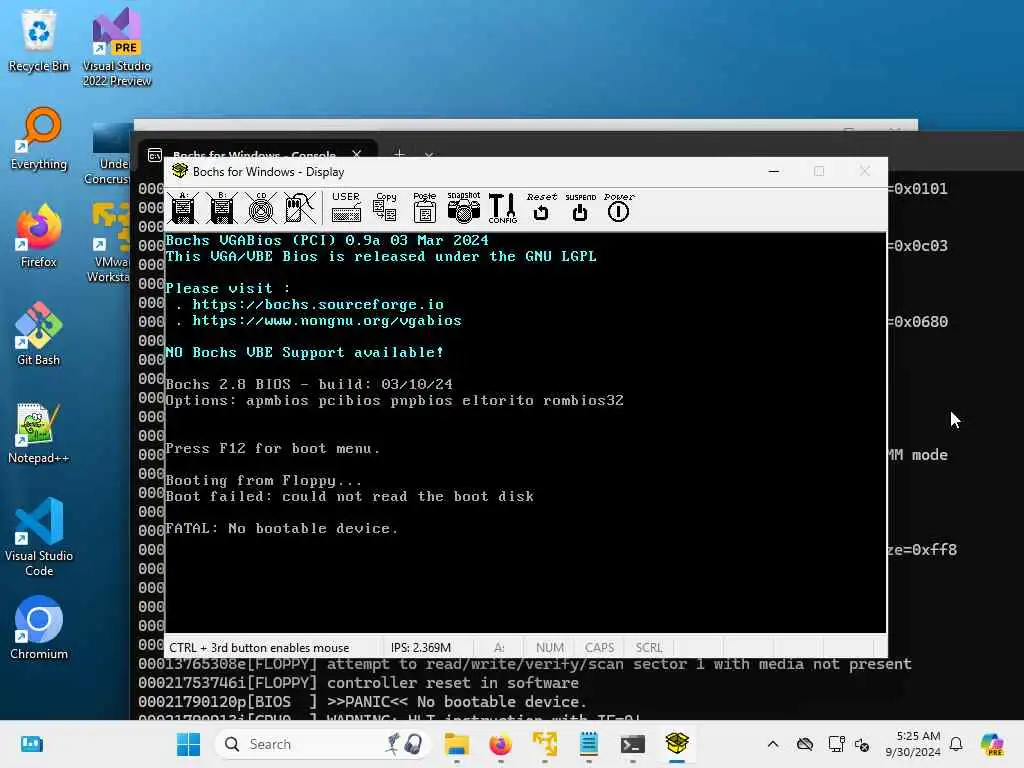Image resolution: width=1024 pixels, height=768 pixels.
Task: Open the Copilot preview tray icon
Action: pos(992,744)
